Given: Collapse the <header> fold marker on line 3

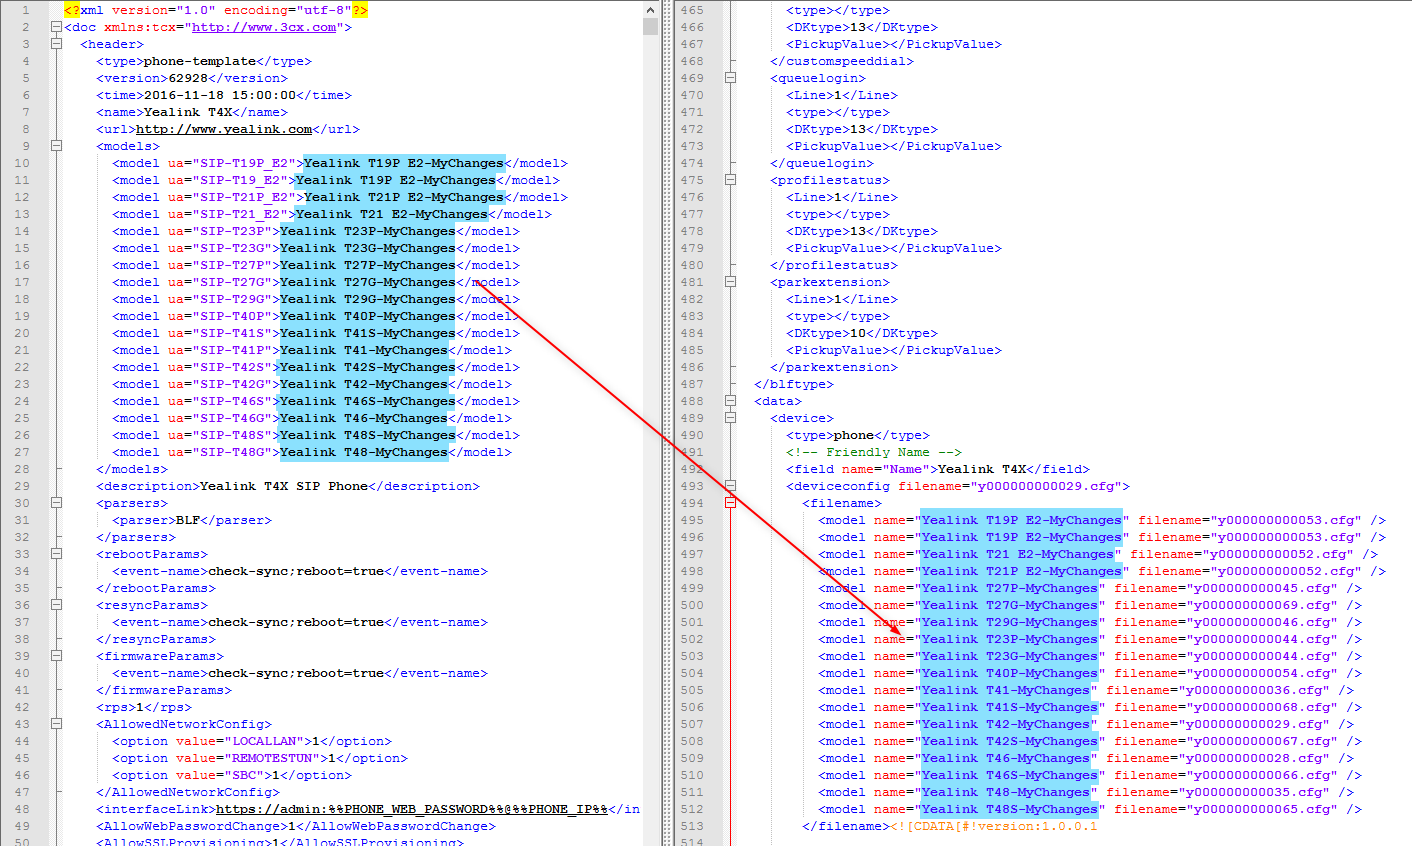Looking at the screenshot, I should (56, 44).
